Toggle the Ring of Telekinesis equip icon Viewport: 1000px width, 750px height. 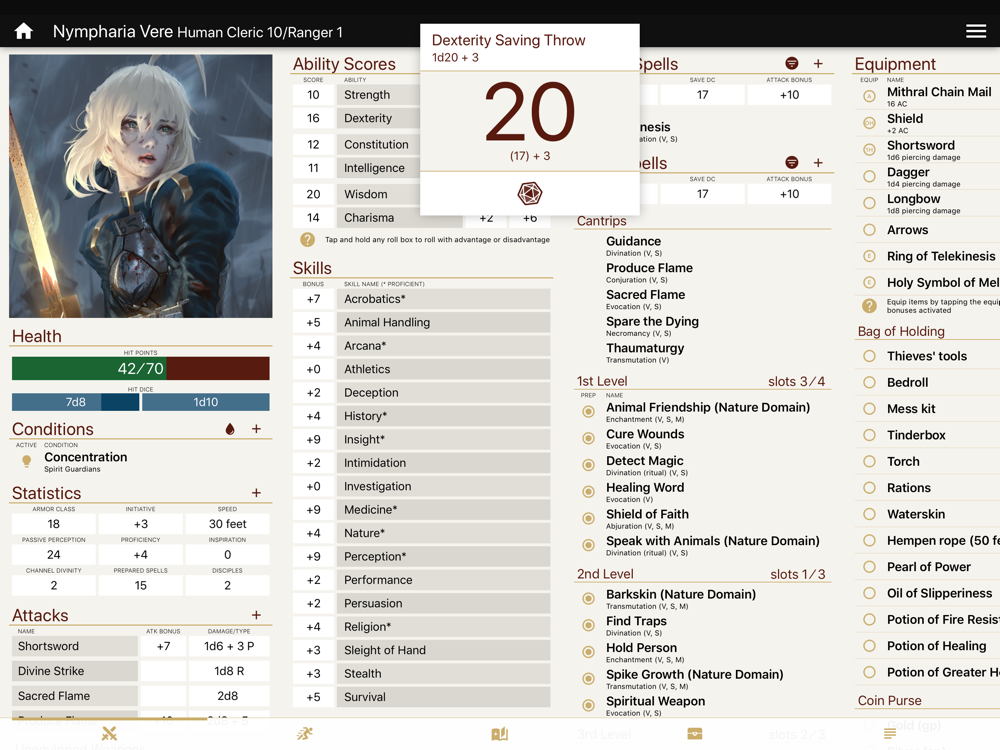tap(869, 256)
